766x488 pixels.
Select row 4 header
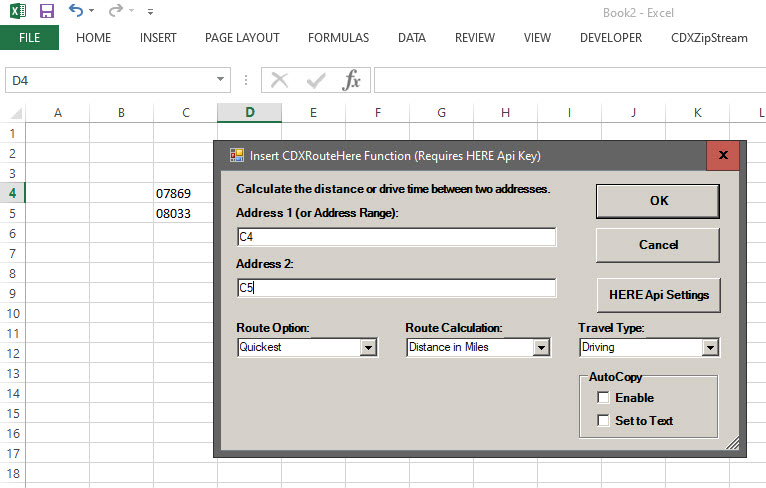pos(12,193)
